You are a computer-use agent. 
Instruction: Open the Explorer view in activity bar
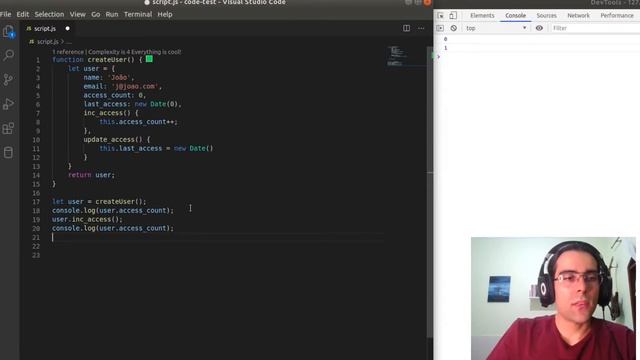tap(9, 31)
